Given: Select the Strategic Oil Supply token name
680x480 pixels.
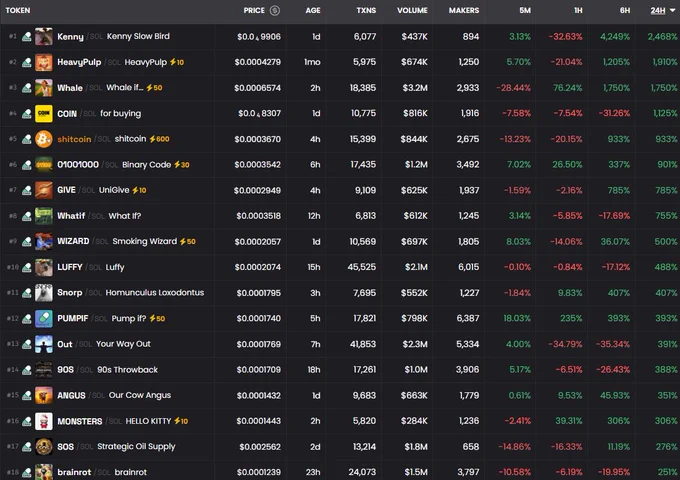Looking at the screenshot, I should (x=136, y=447).
